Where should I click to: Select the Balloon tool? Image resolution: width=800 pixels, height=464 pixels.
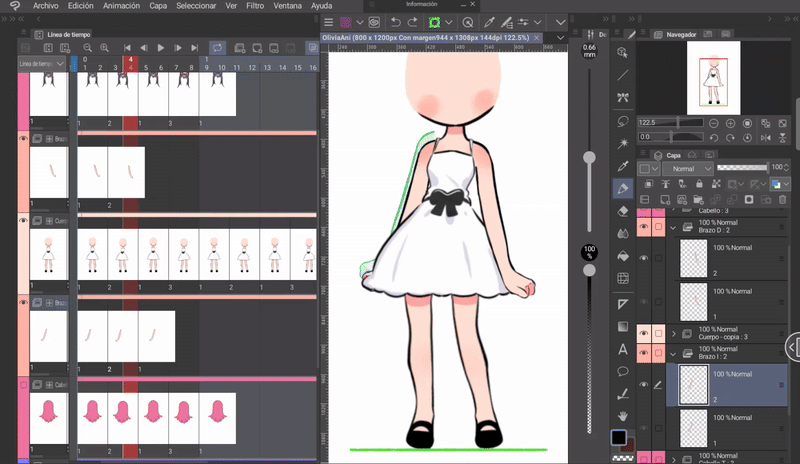tap(623, 371)
